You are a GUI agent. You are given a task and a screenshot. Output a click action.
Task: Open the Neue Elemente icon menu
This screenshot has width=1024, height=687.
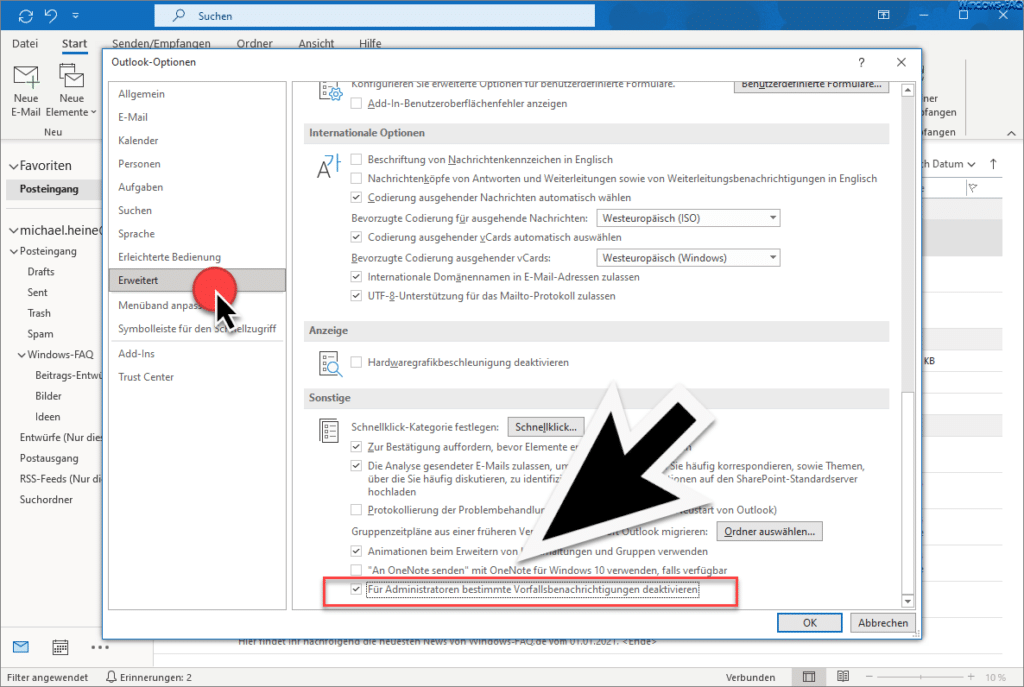pyautogui.click(x=71, y=76)
